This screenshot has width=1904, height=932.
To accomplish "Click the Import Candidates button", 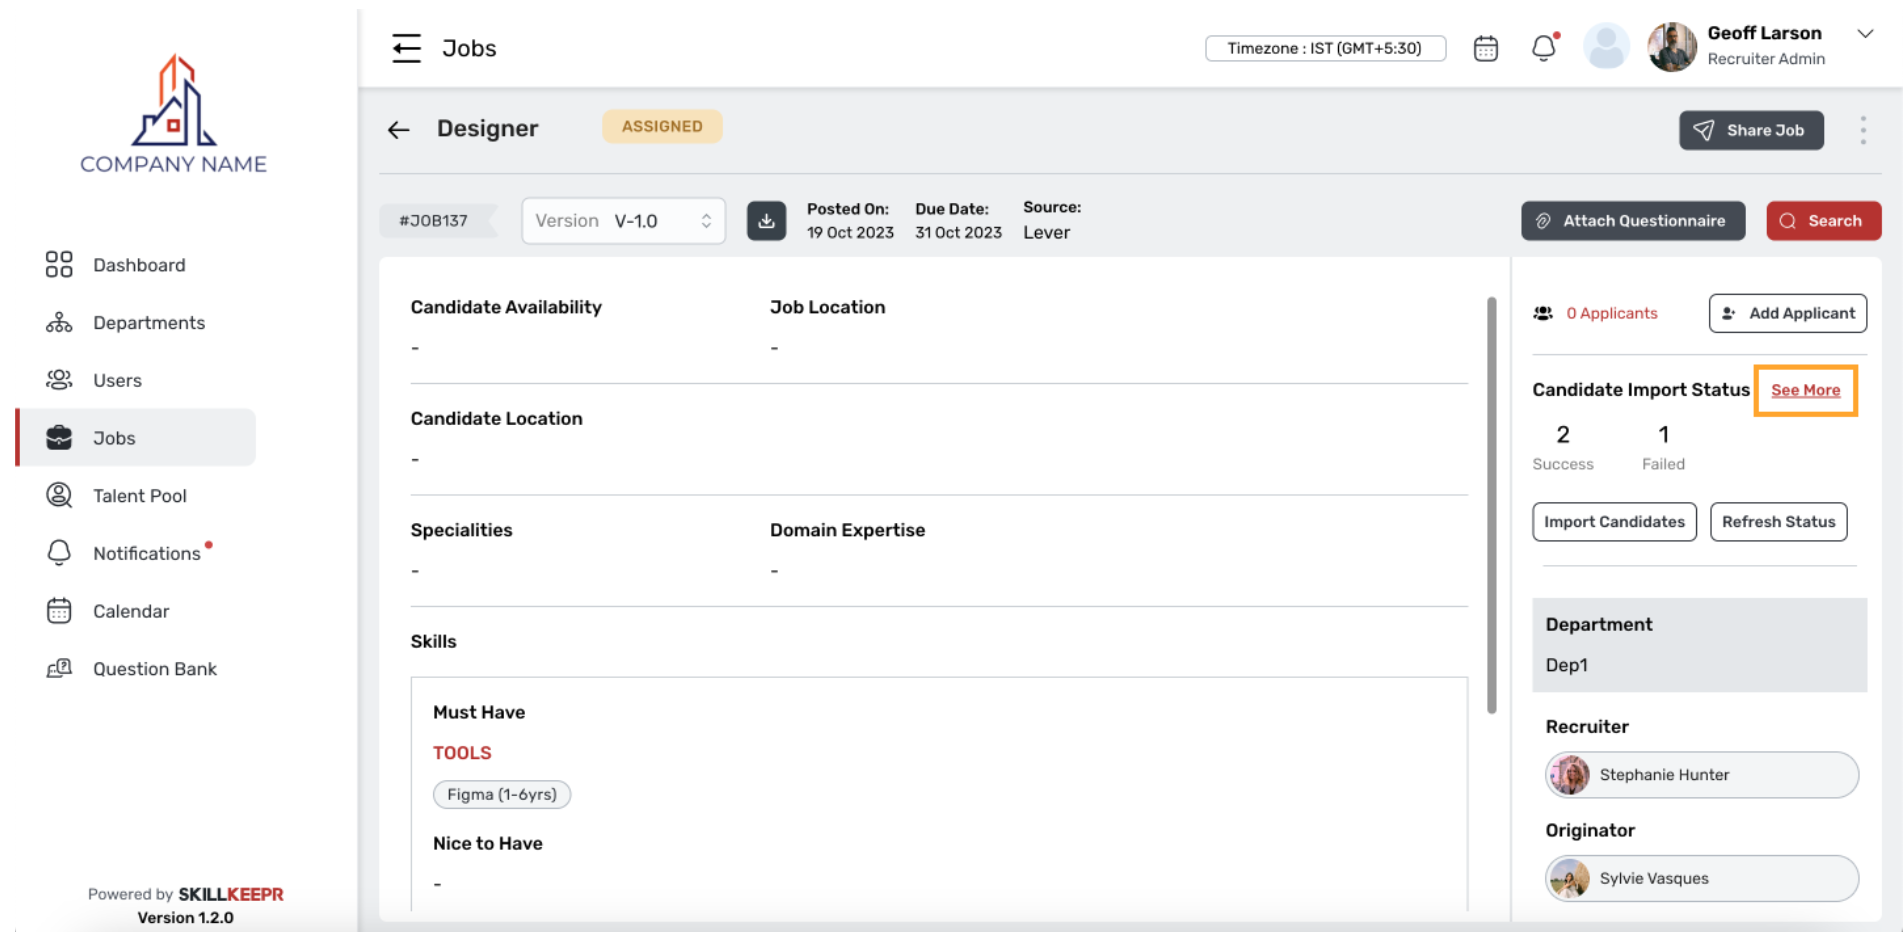I will [x=1613, y=522].
